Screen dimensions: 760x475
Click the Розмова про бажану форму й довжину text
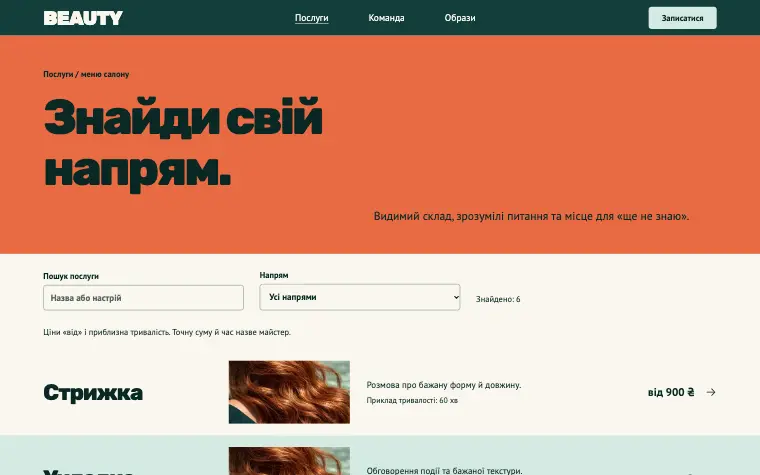pos(444,385)
